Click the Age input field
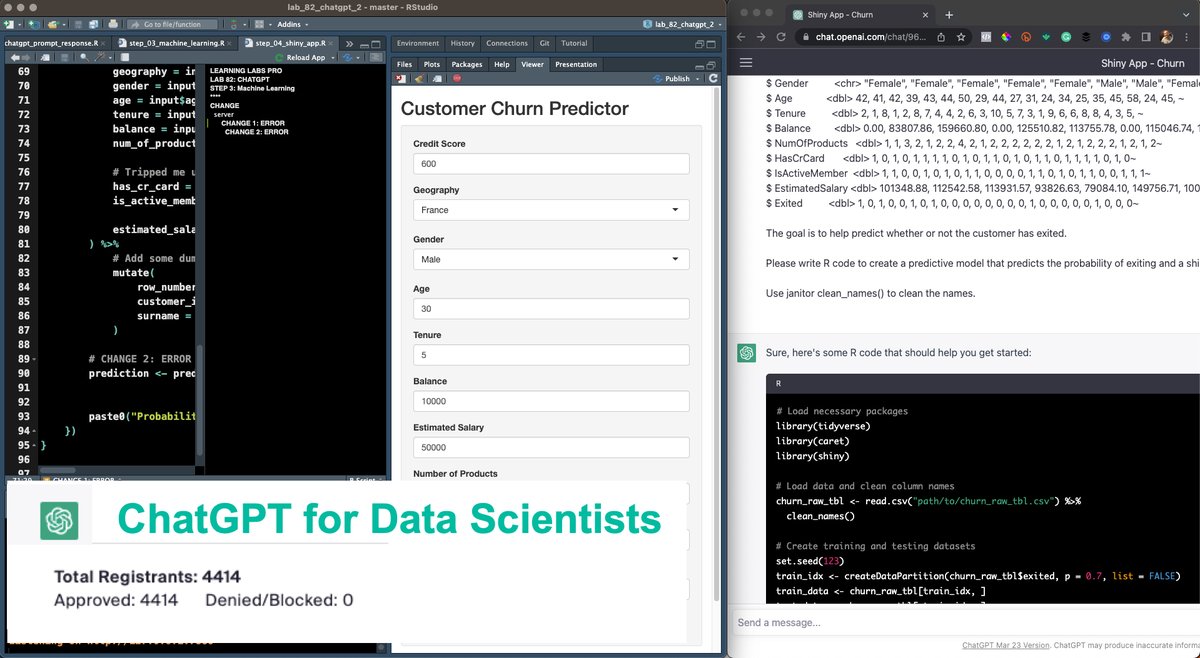1200x658 pixels. (x=551, y=309)
